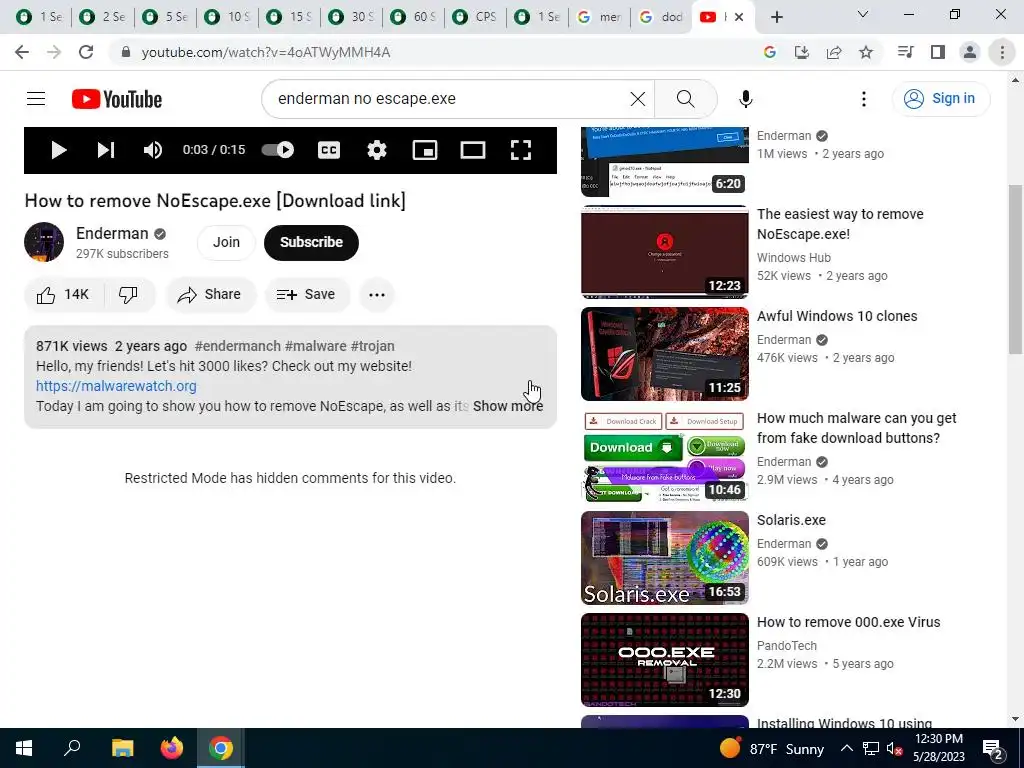Go back in browser history
The image size is (1024, 768).
click(22, 52)
